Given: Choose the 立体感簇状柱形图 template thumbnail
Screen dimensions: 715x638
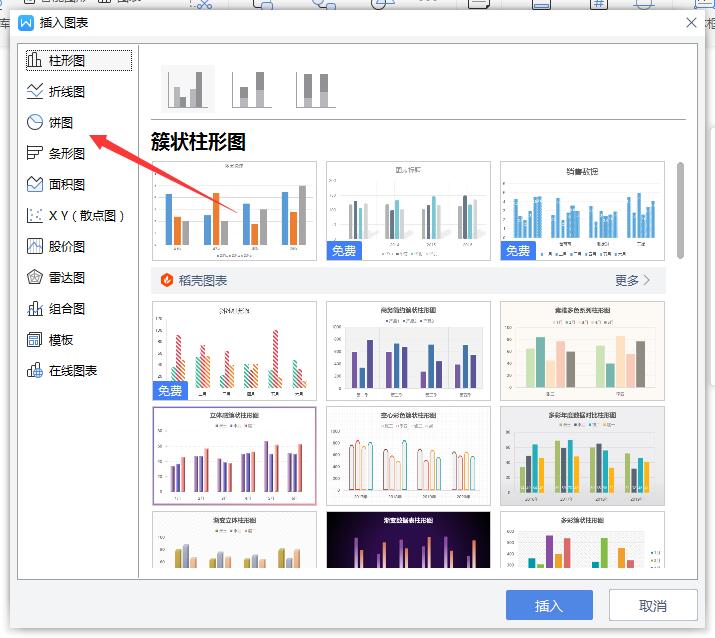Looking at the screenshot, I should (x=234, y=456).
